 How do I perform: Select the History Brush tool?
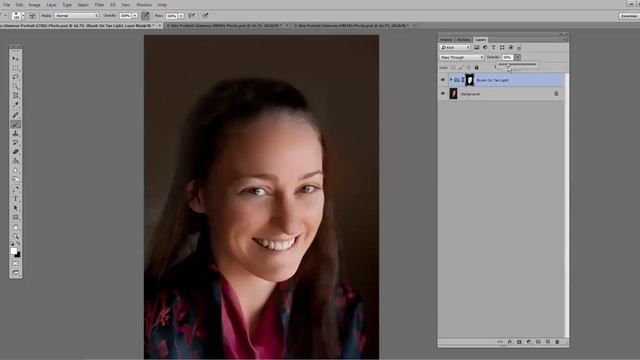pos(16,142)
